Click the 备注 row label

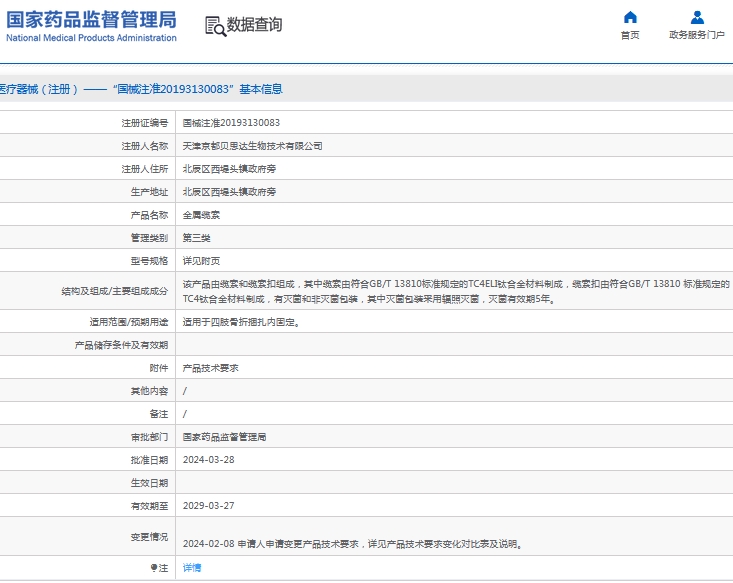tap(158, 414)
